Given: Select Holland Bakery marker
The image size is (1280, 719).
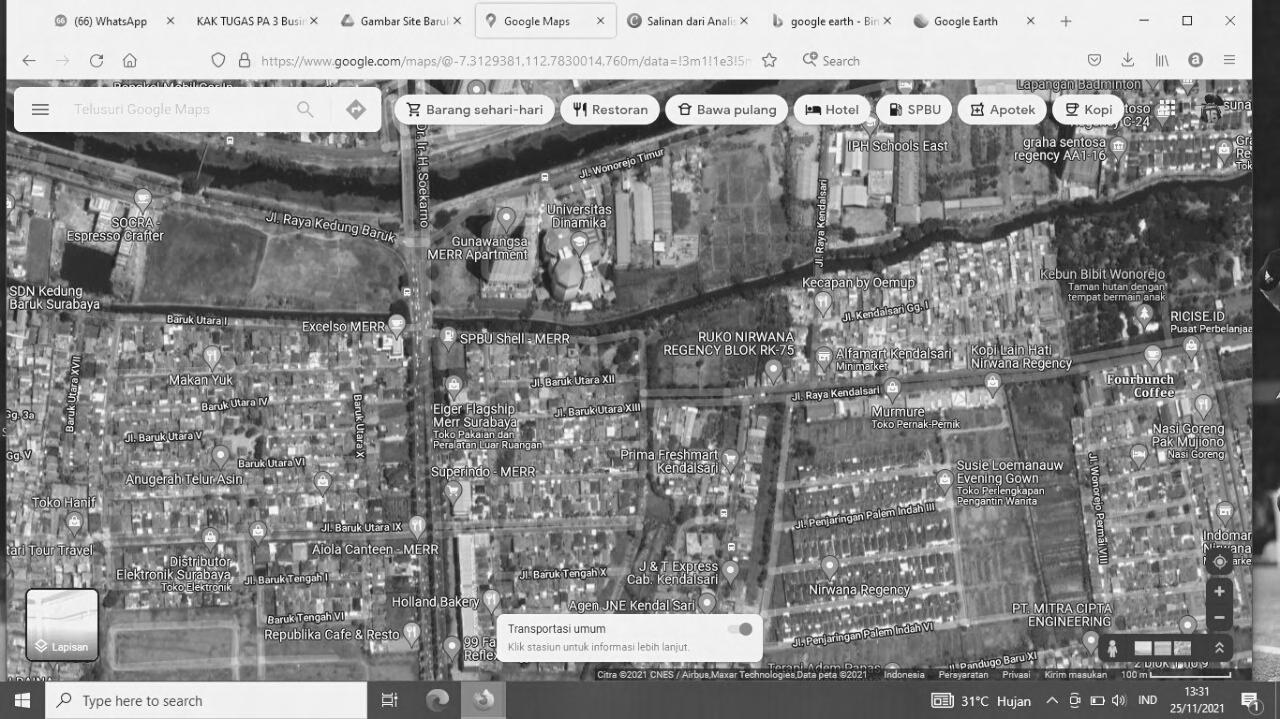Looking at the screenshot, I should click(x=491, y=600).
